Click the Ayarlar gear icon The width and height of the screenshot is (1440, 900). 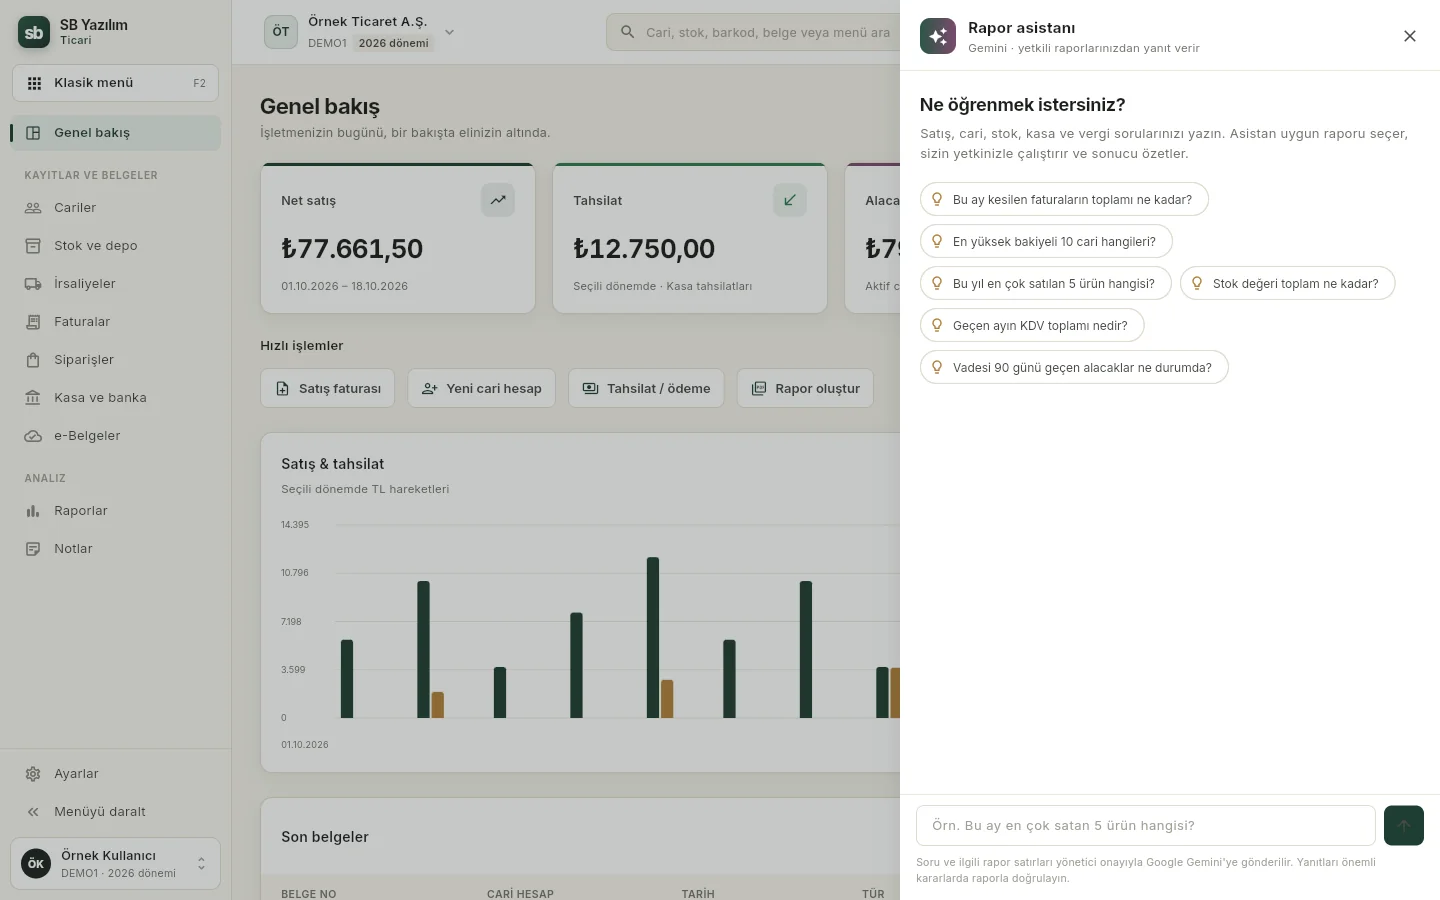pyautogui.click(x=33, y=774)
